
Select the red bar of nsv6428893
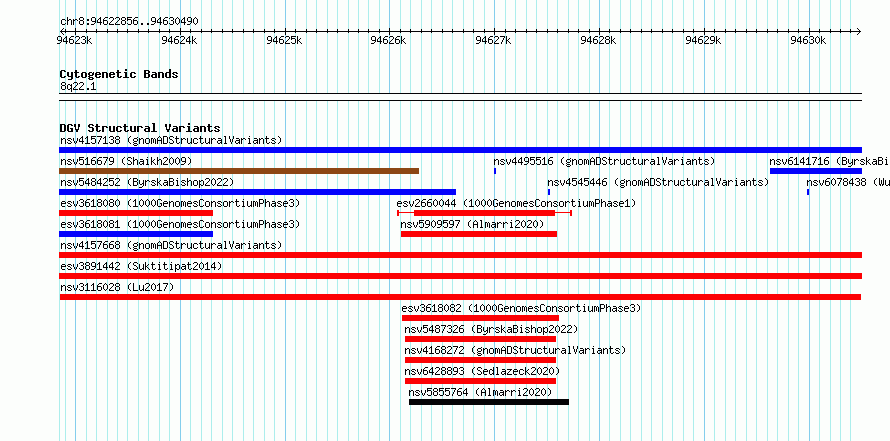(x=480, y=381)
